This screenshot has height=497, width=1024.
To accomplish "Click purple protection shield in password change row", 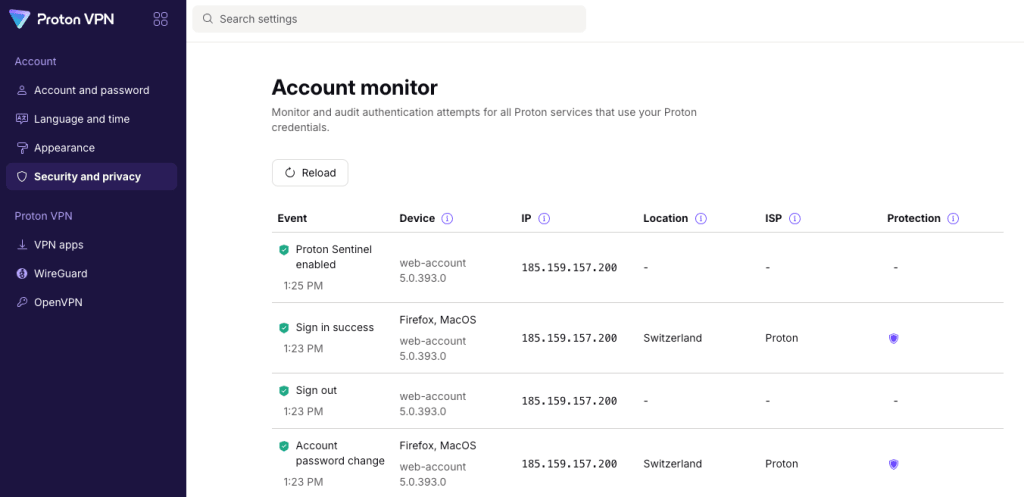I will pos(894,464).
